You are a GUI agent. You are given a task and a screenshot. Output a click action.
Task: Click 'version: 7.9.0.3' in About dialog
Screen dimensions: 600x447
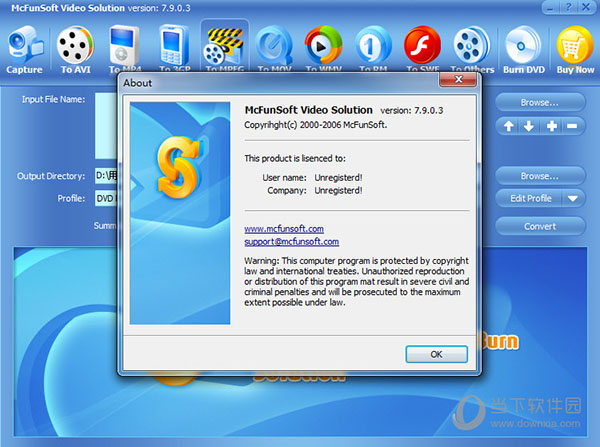coord(412,111)
